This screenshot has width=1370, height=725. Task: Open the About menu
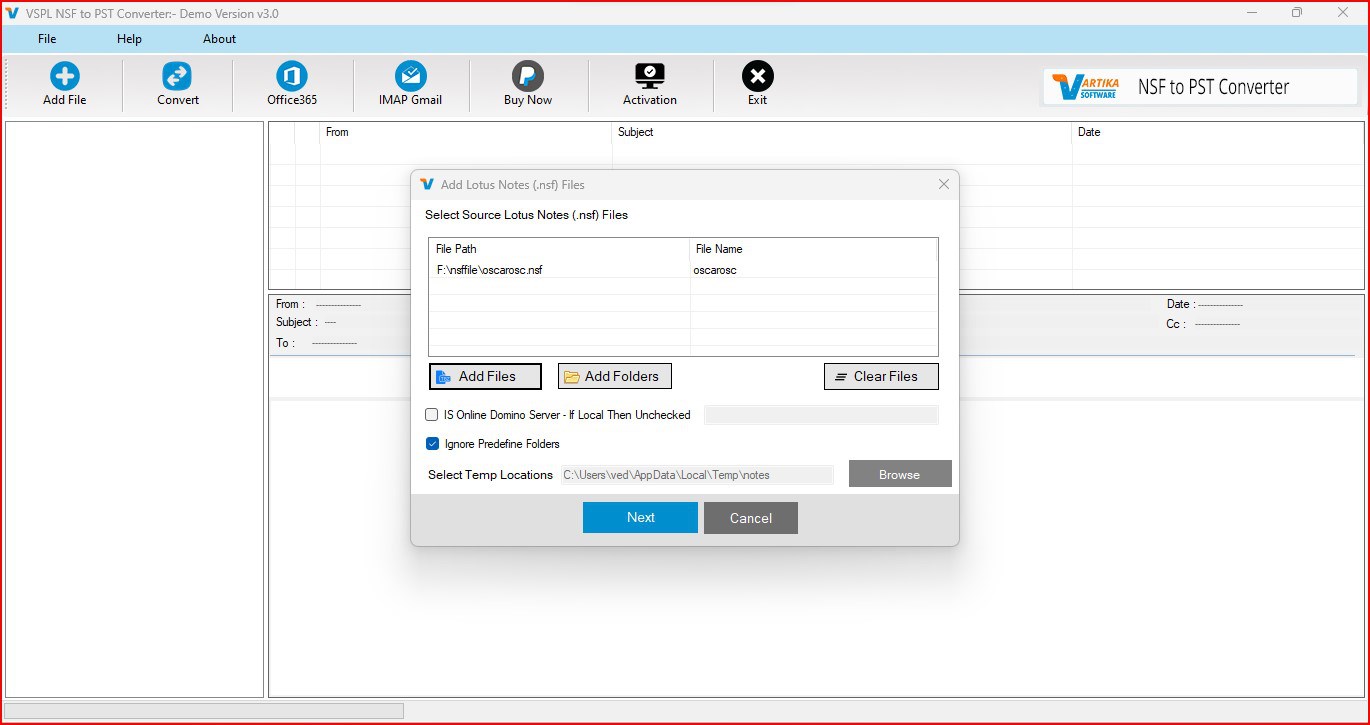click(218, 39)
